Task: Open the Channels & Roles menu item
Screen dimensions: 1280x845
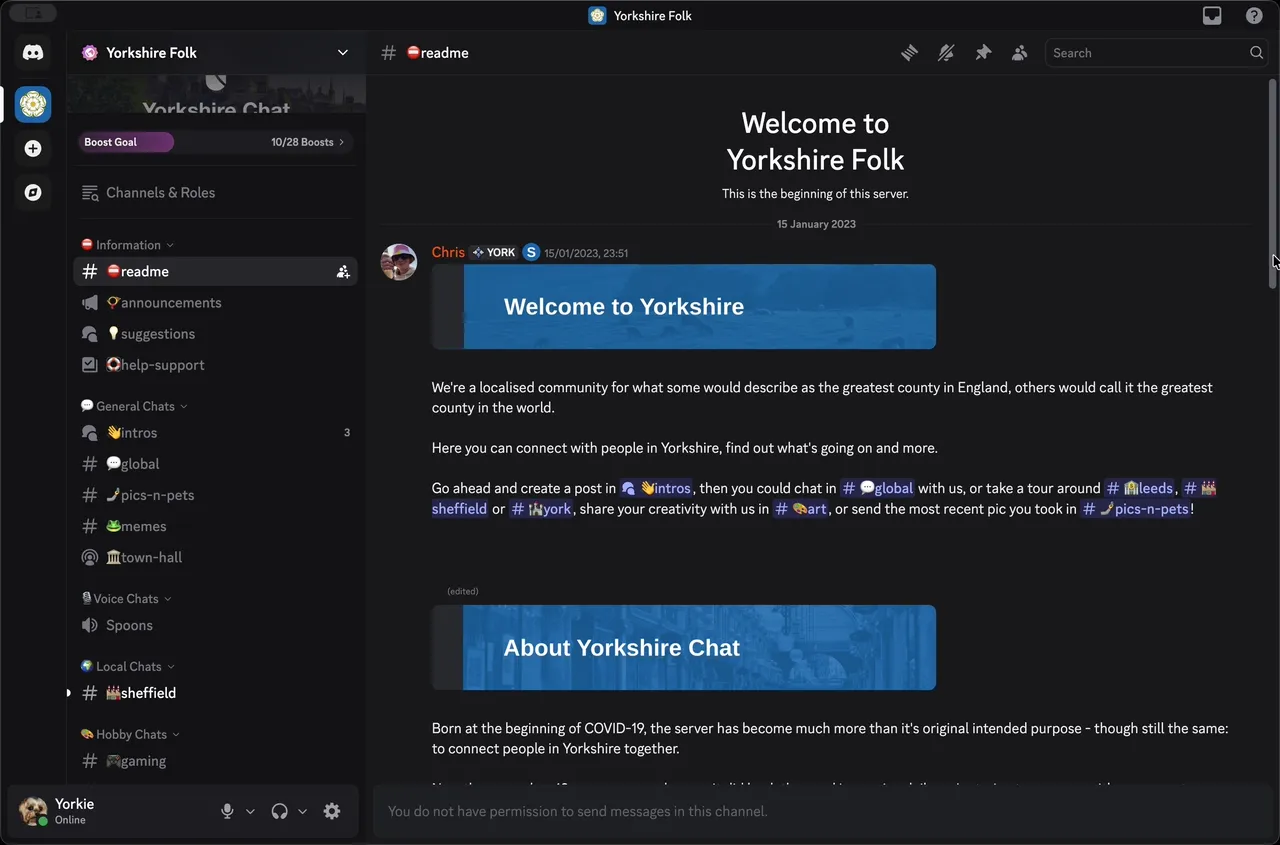Action: 160,192
